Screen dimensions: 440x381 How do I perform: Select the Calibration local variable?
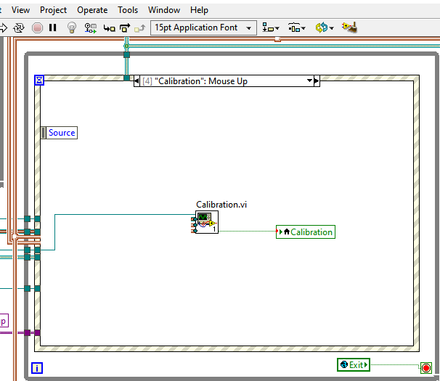pos(306,232)
